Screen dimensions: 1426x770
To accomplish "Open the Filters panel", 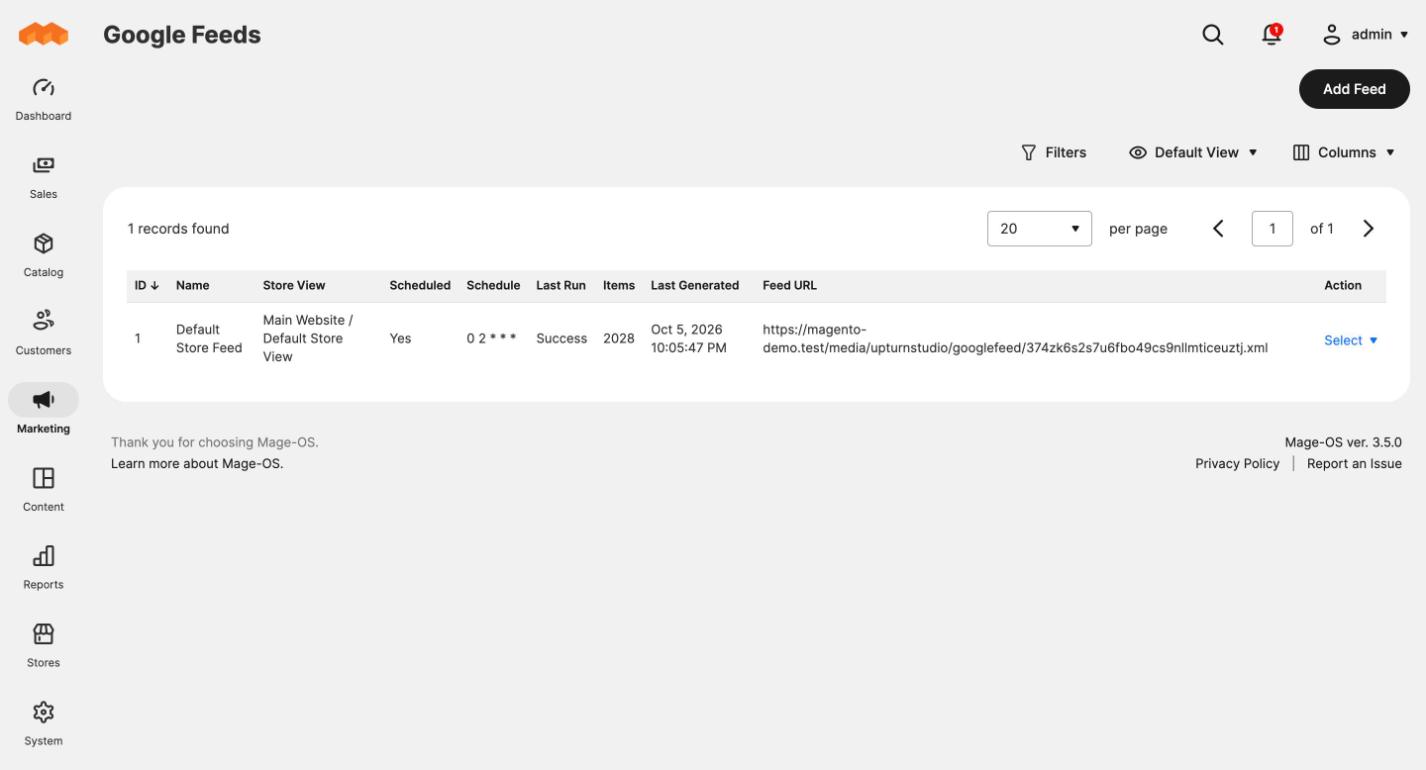I will pyautogui.click(x=1053, y=152).
